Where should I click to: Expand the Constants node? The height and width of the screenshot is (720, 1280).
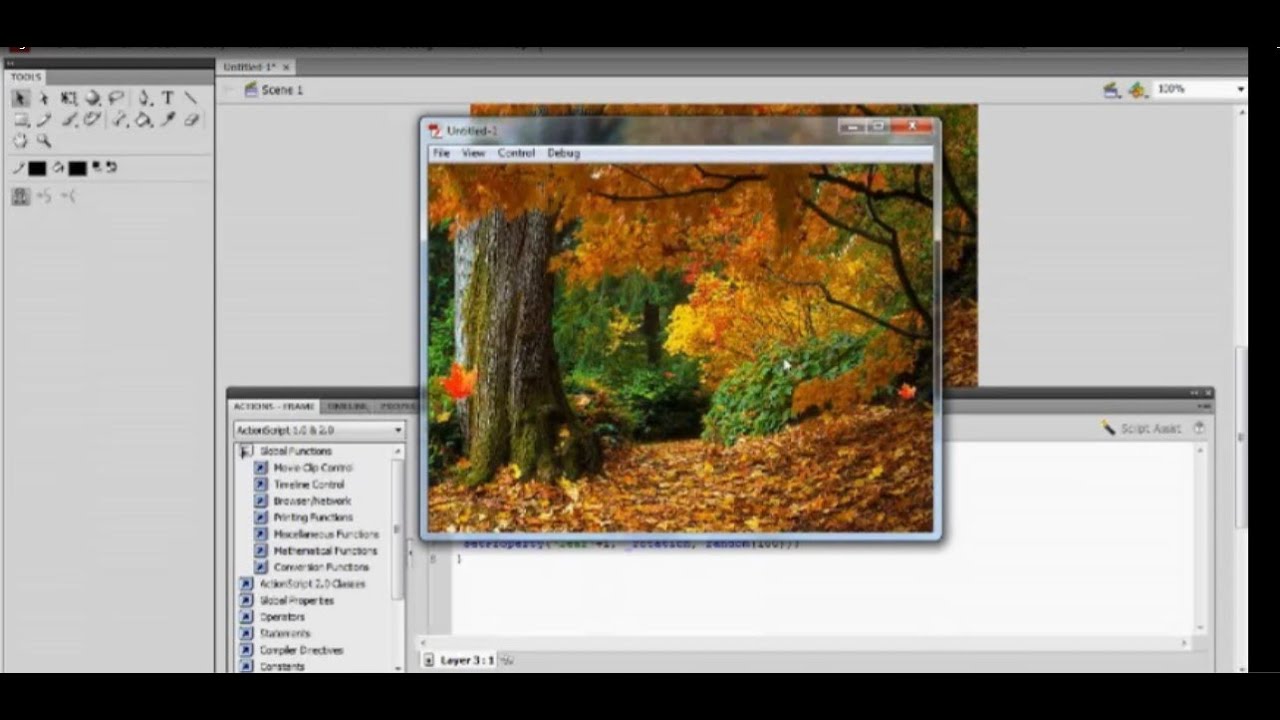tap(246, 666)
